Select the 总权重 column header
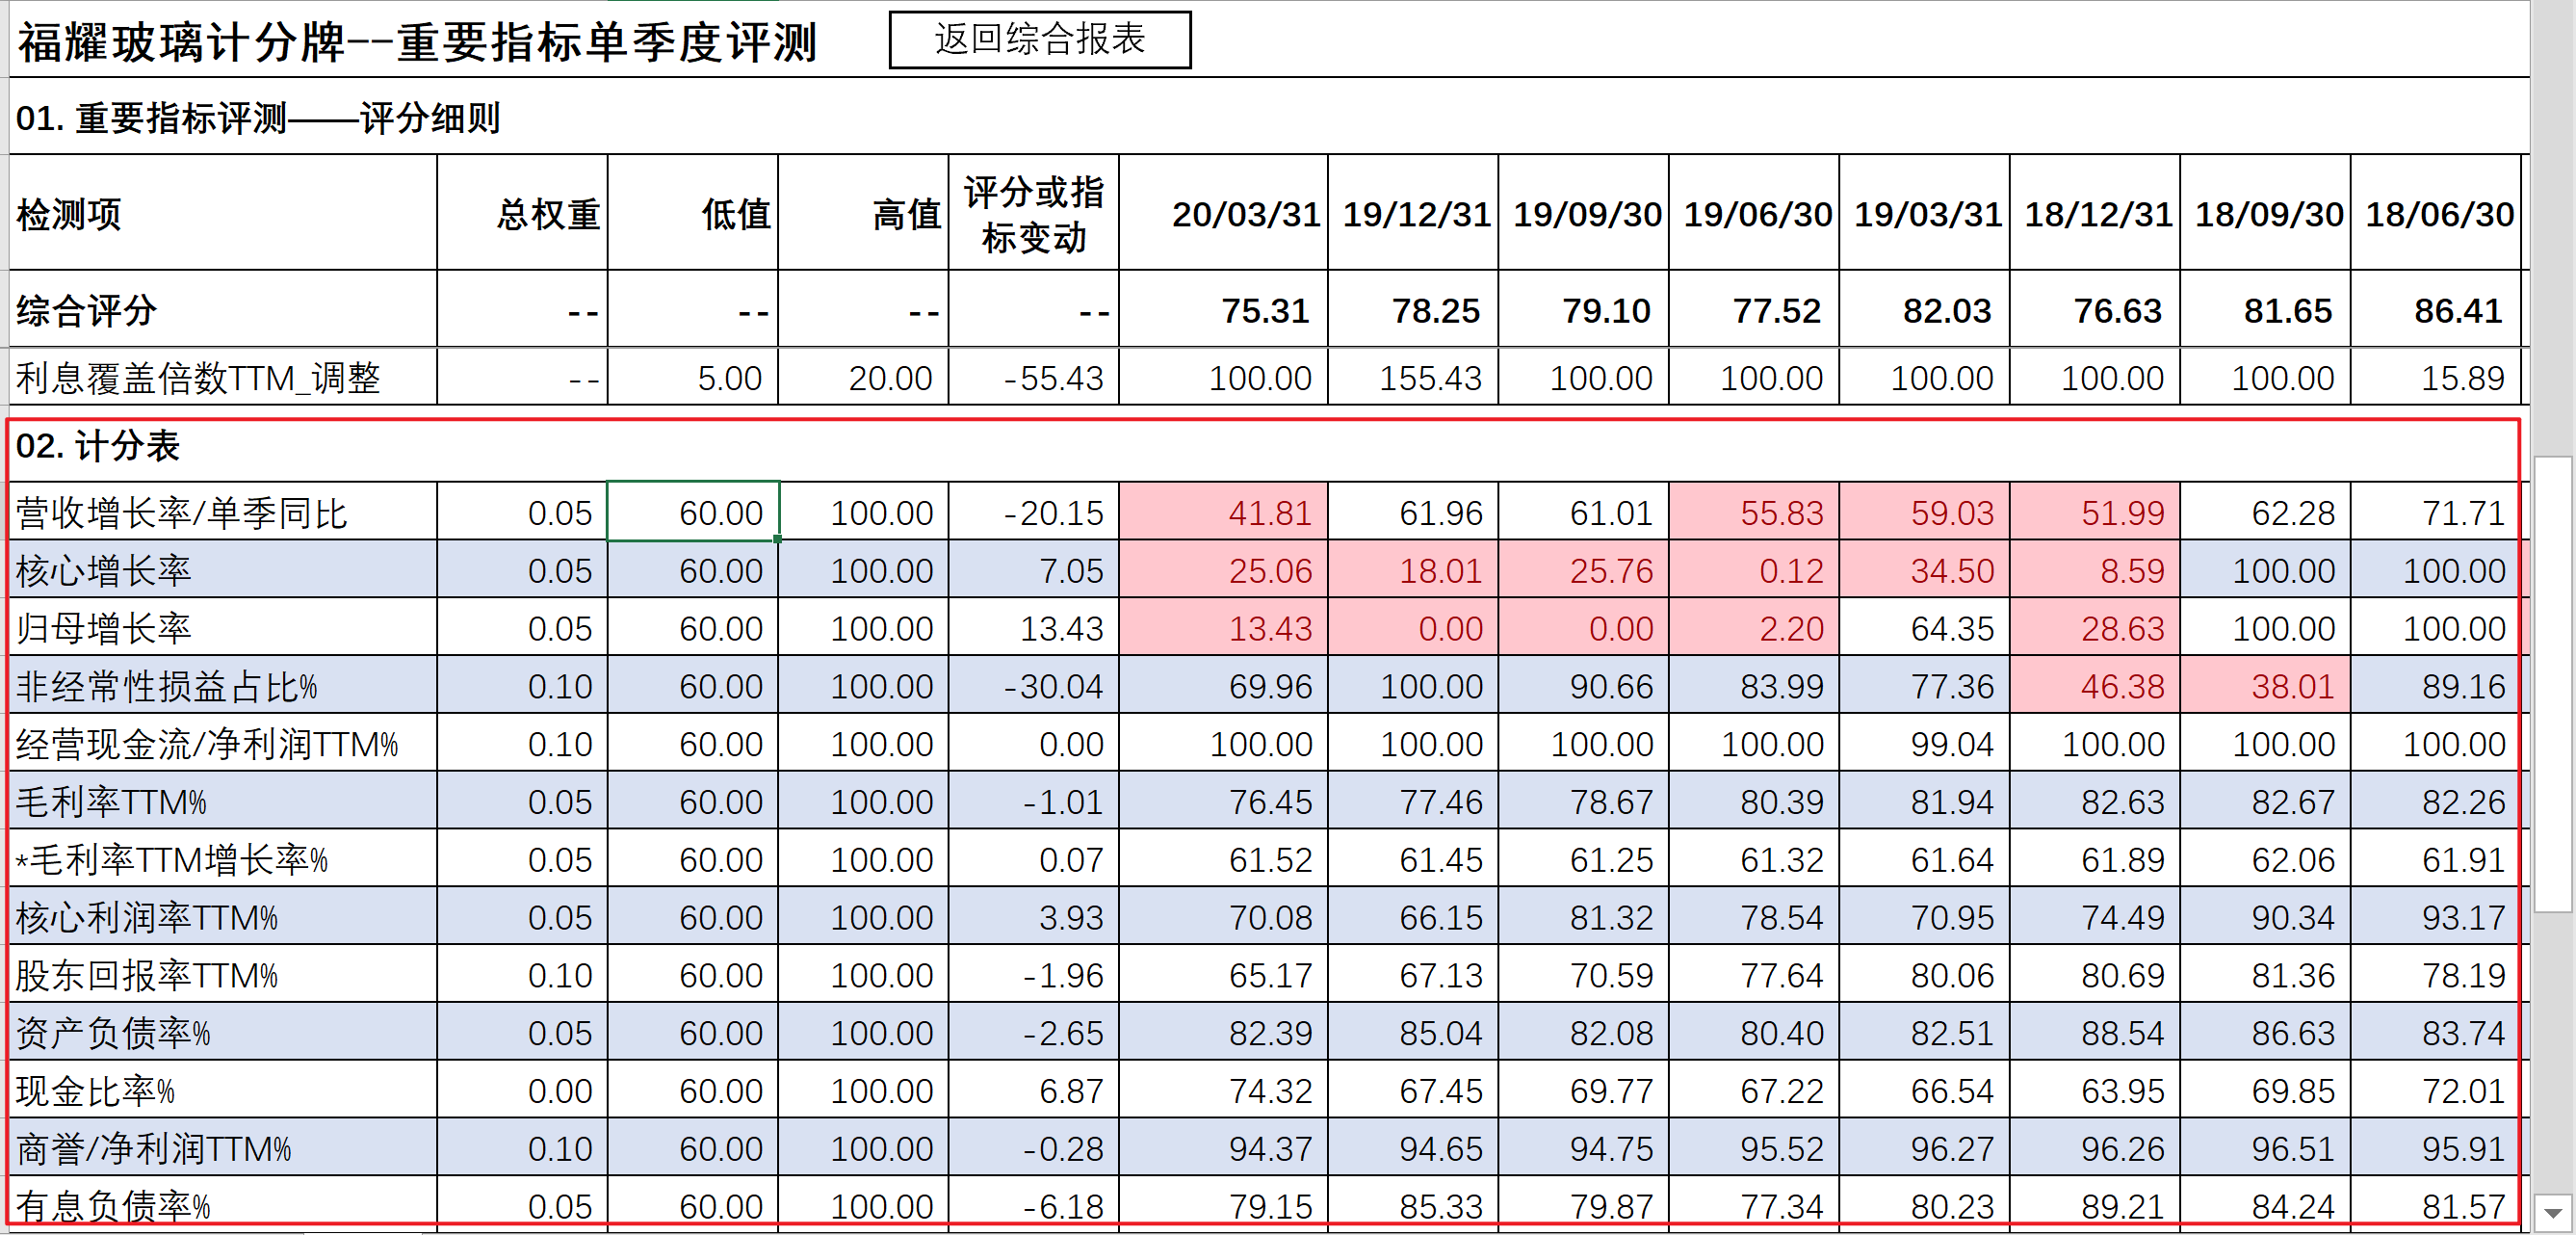 [548, 213]
